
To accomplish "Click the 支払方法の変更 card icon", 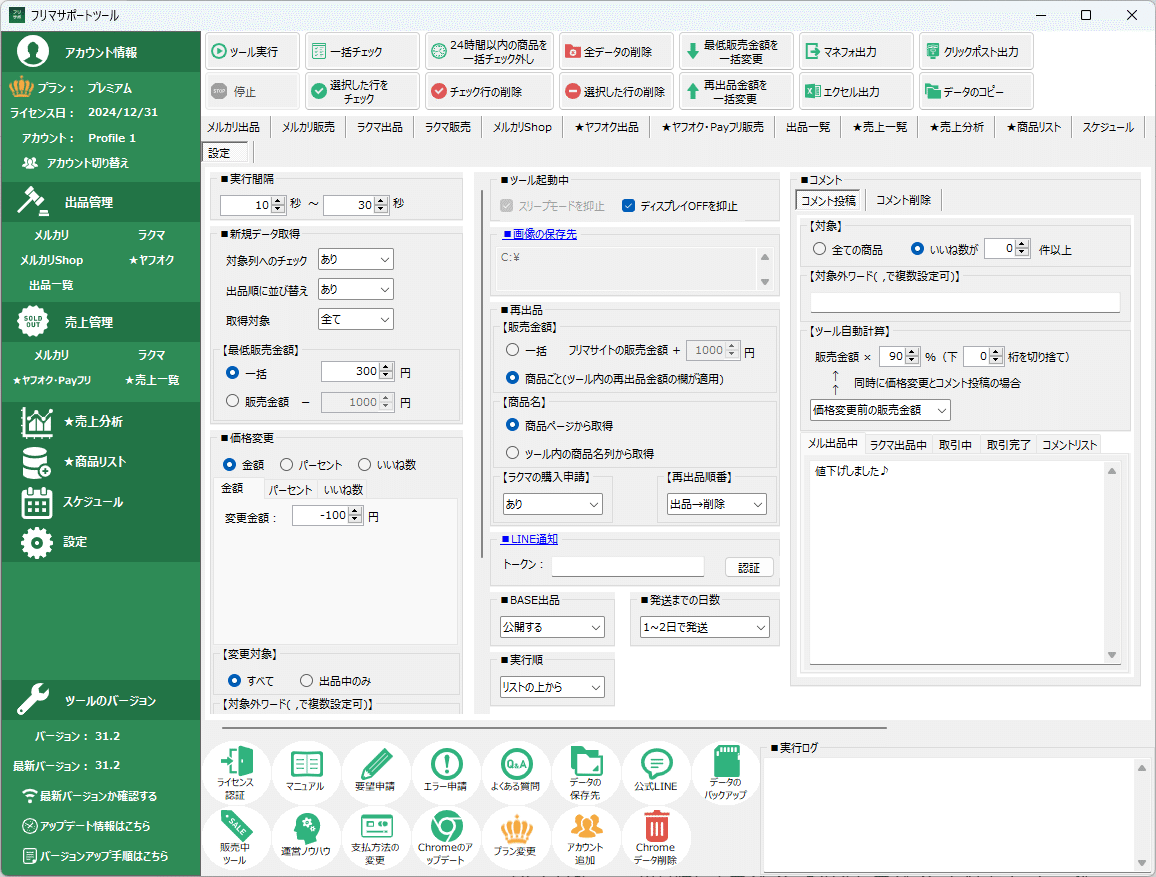I will coord(375,837).
